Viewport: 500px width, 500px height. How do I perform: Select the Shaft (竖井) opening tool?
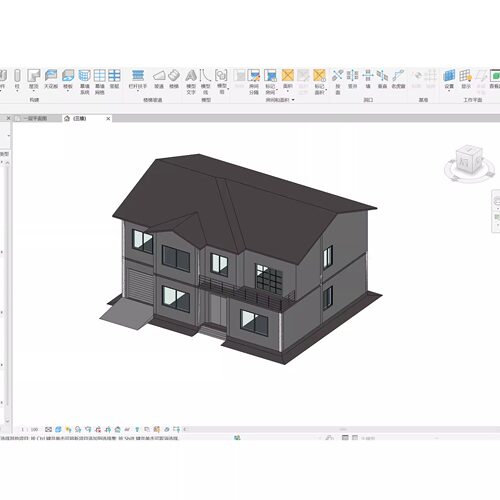[352, 79]
